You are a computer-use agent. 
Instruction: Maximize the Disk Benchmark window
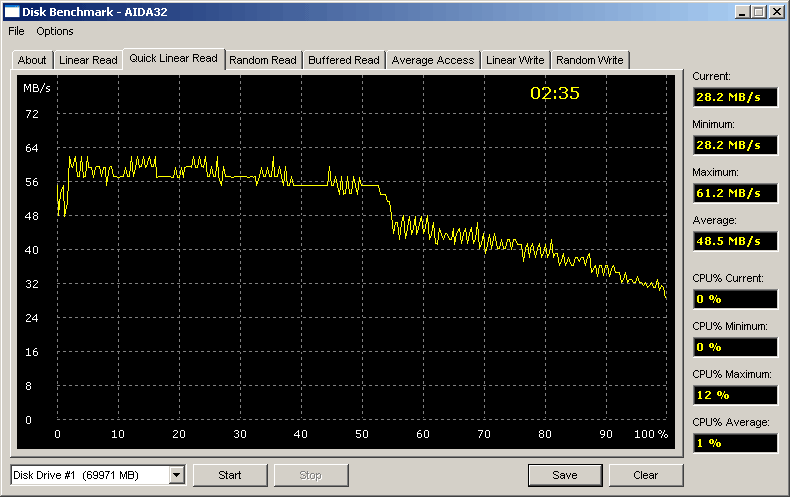click(758, 12)
